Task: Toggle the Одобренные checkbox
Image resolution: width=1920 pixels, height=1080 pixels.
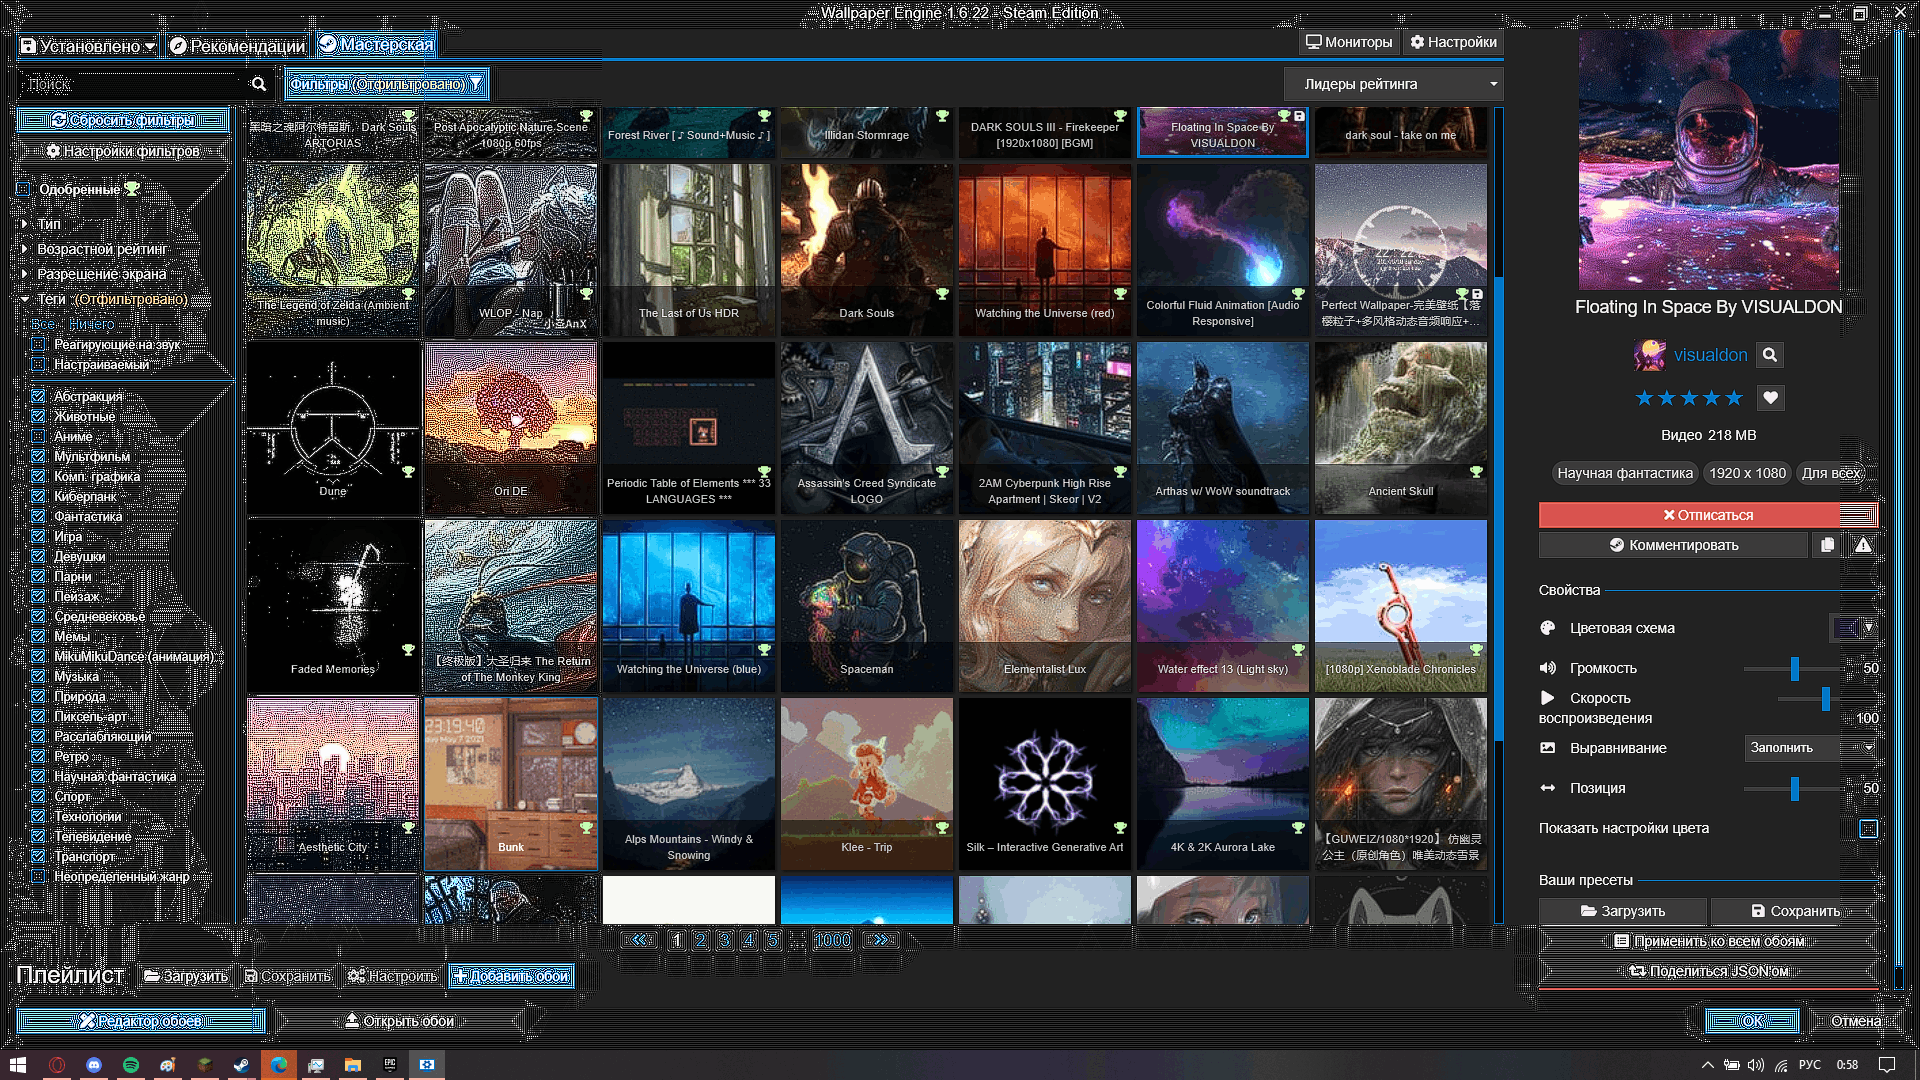Action: pyautogui.click(x=24, y=189)
